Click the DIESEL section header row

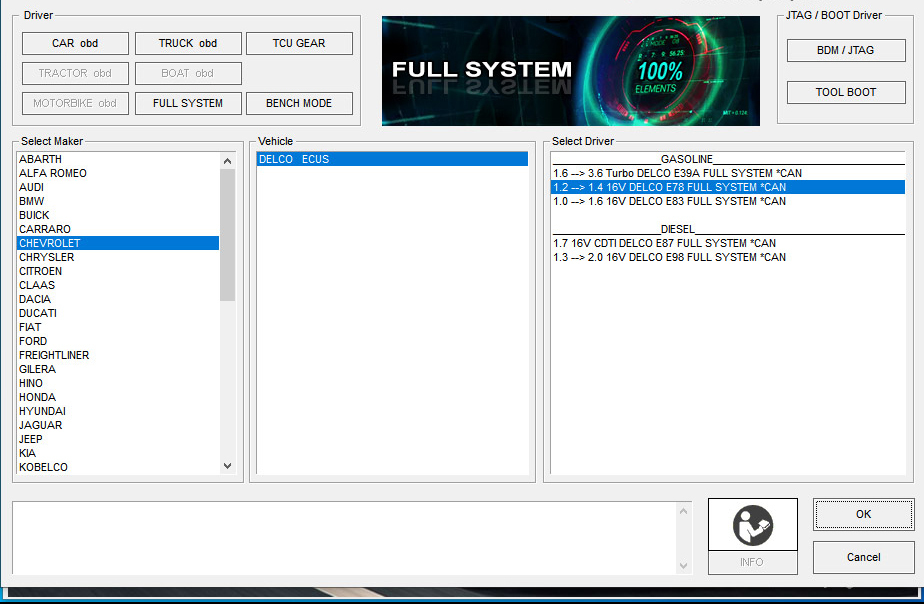[x=728, y=229]
